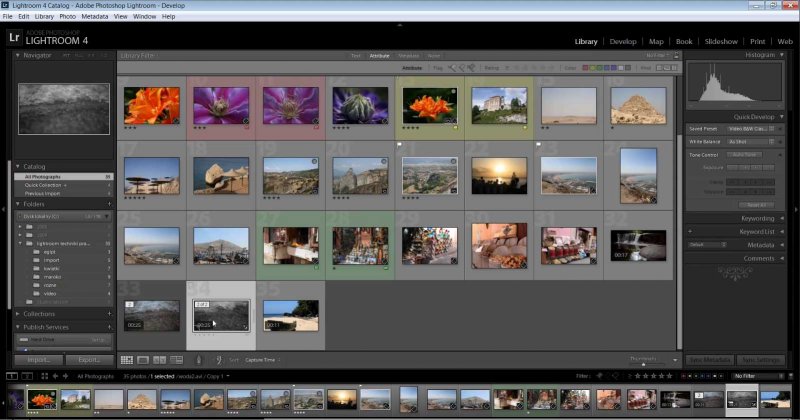Switch to Grid view in toolbar
The image size is (800, 420).
coord(127,360)
